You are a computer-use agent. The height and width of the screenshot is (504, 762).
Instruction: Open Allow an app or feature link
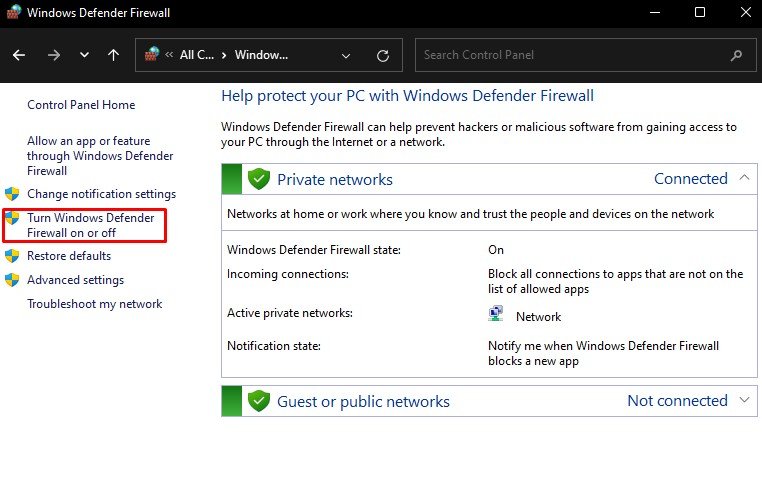click(100, 156)
